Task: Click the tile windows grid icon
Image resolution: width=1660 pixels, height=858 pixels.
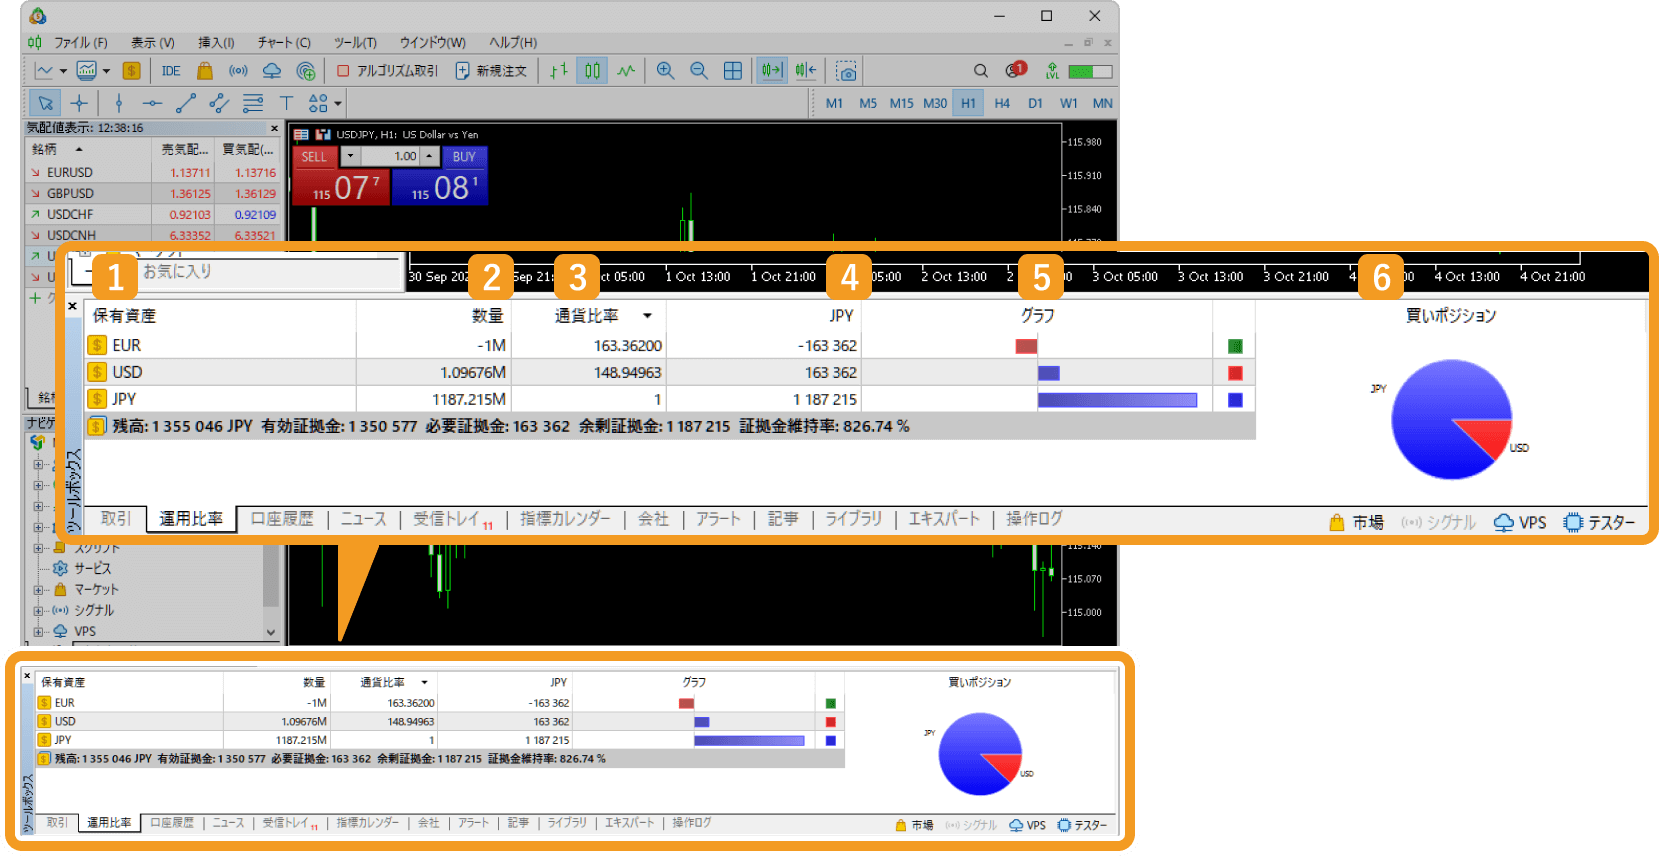Action: (733, 71)
